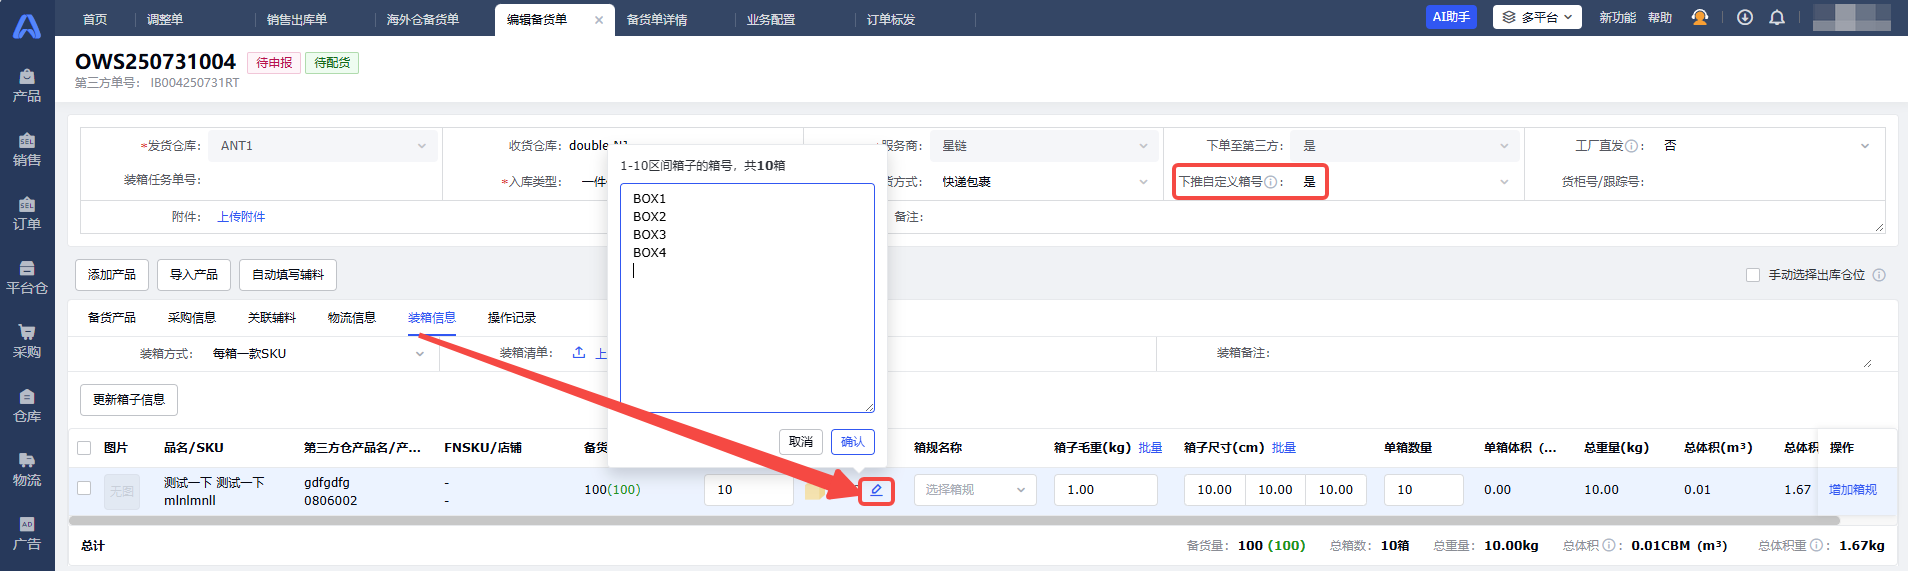This screenshot has width=1908, height=571.
Task: Open the 销售 sidebar section
Action: pyautogui.click(x=27, y=150)
